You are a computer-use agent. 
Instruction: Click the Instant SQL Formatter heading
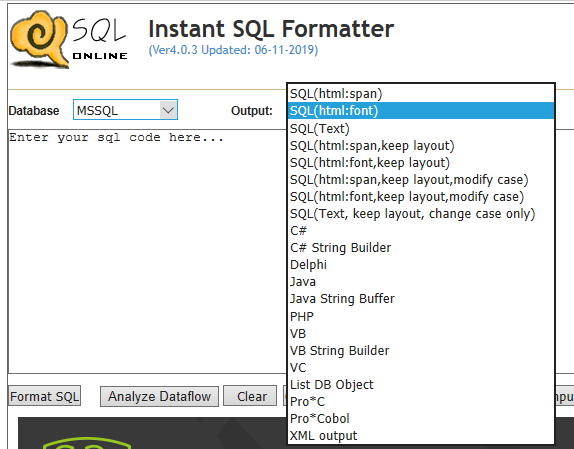point(271,29)
